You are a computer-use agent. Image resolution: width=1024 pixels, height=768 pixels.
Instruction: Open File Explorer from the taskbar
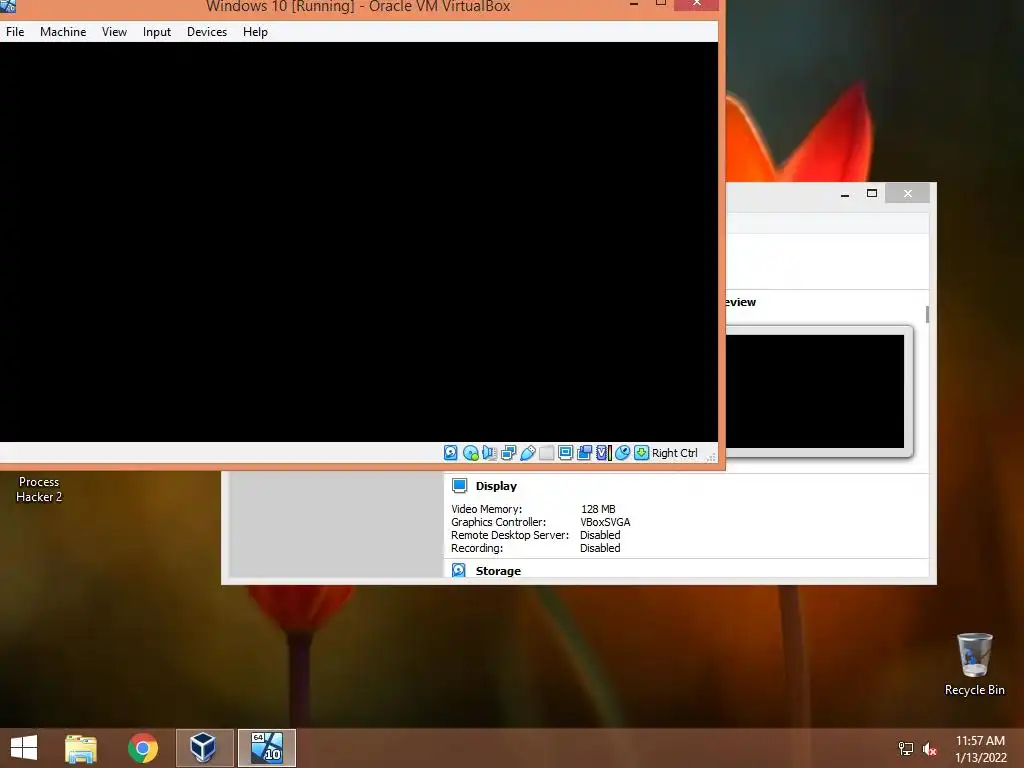[80, 748]
